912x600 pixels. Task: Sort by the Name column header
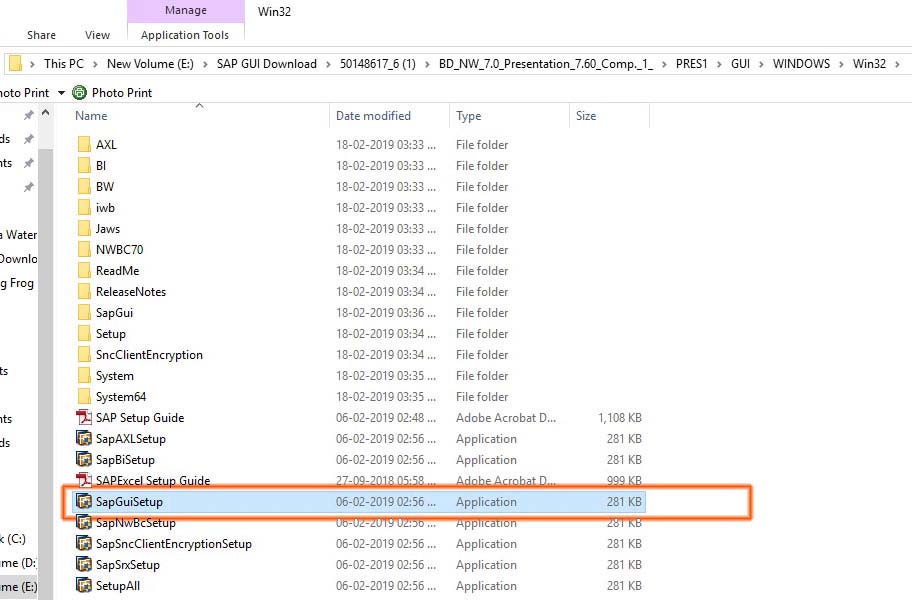click(x=91, y=116)
